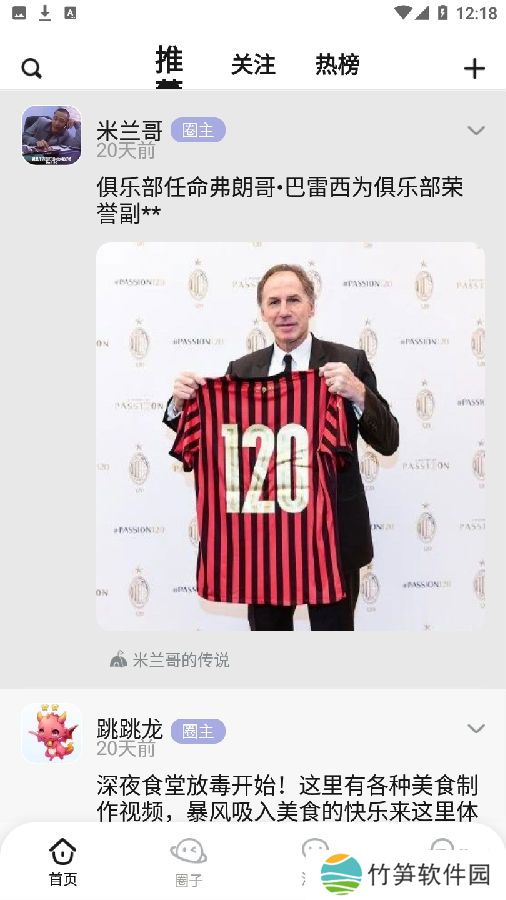Tap the 首页 home icon
Viewport: 506px width, 900px height.
pos(63,851)
